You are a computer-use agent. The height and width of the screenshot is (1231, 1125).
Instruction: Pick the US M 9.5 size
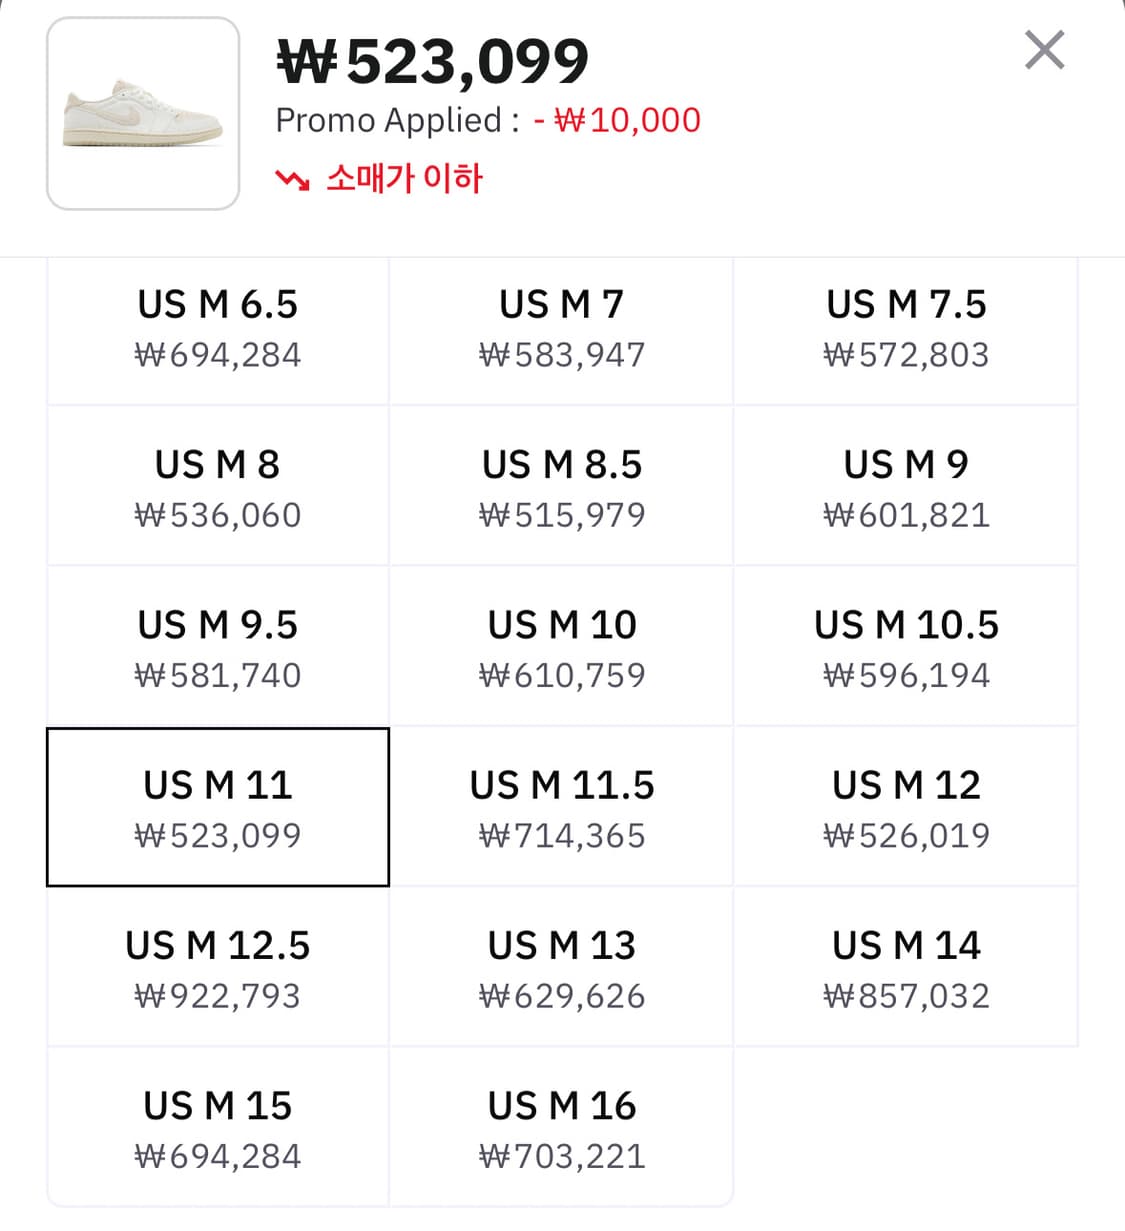click(x=218, y=649)
